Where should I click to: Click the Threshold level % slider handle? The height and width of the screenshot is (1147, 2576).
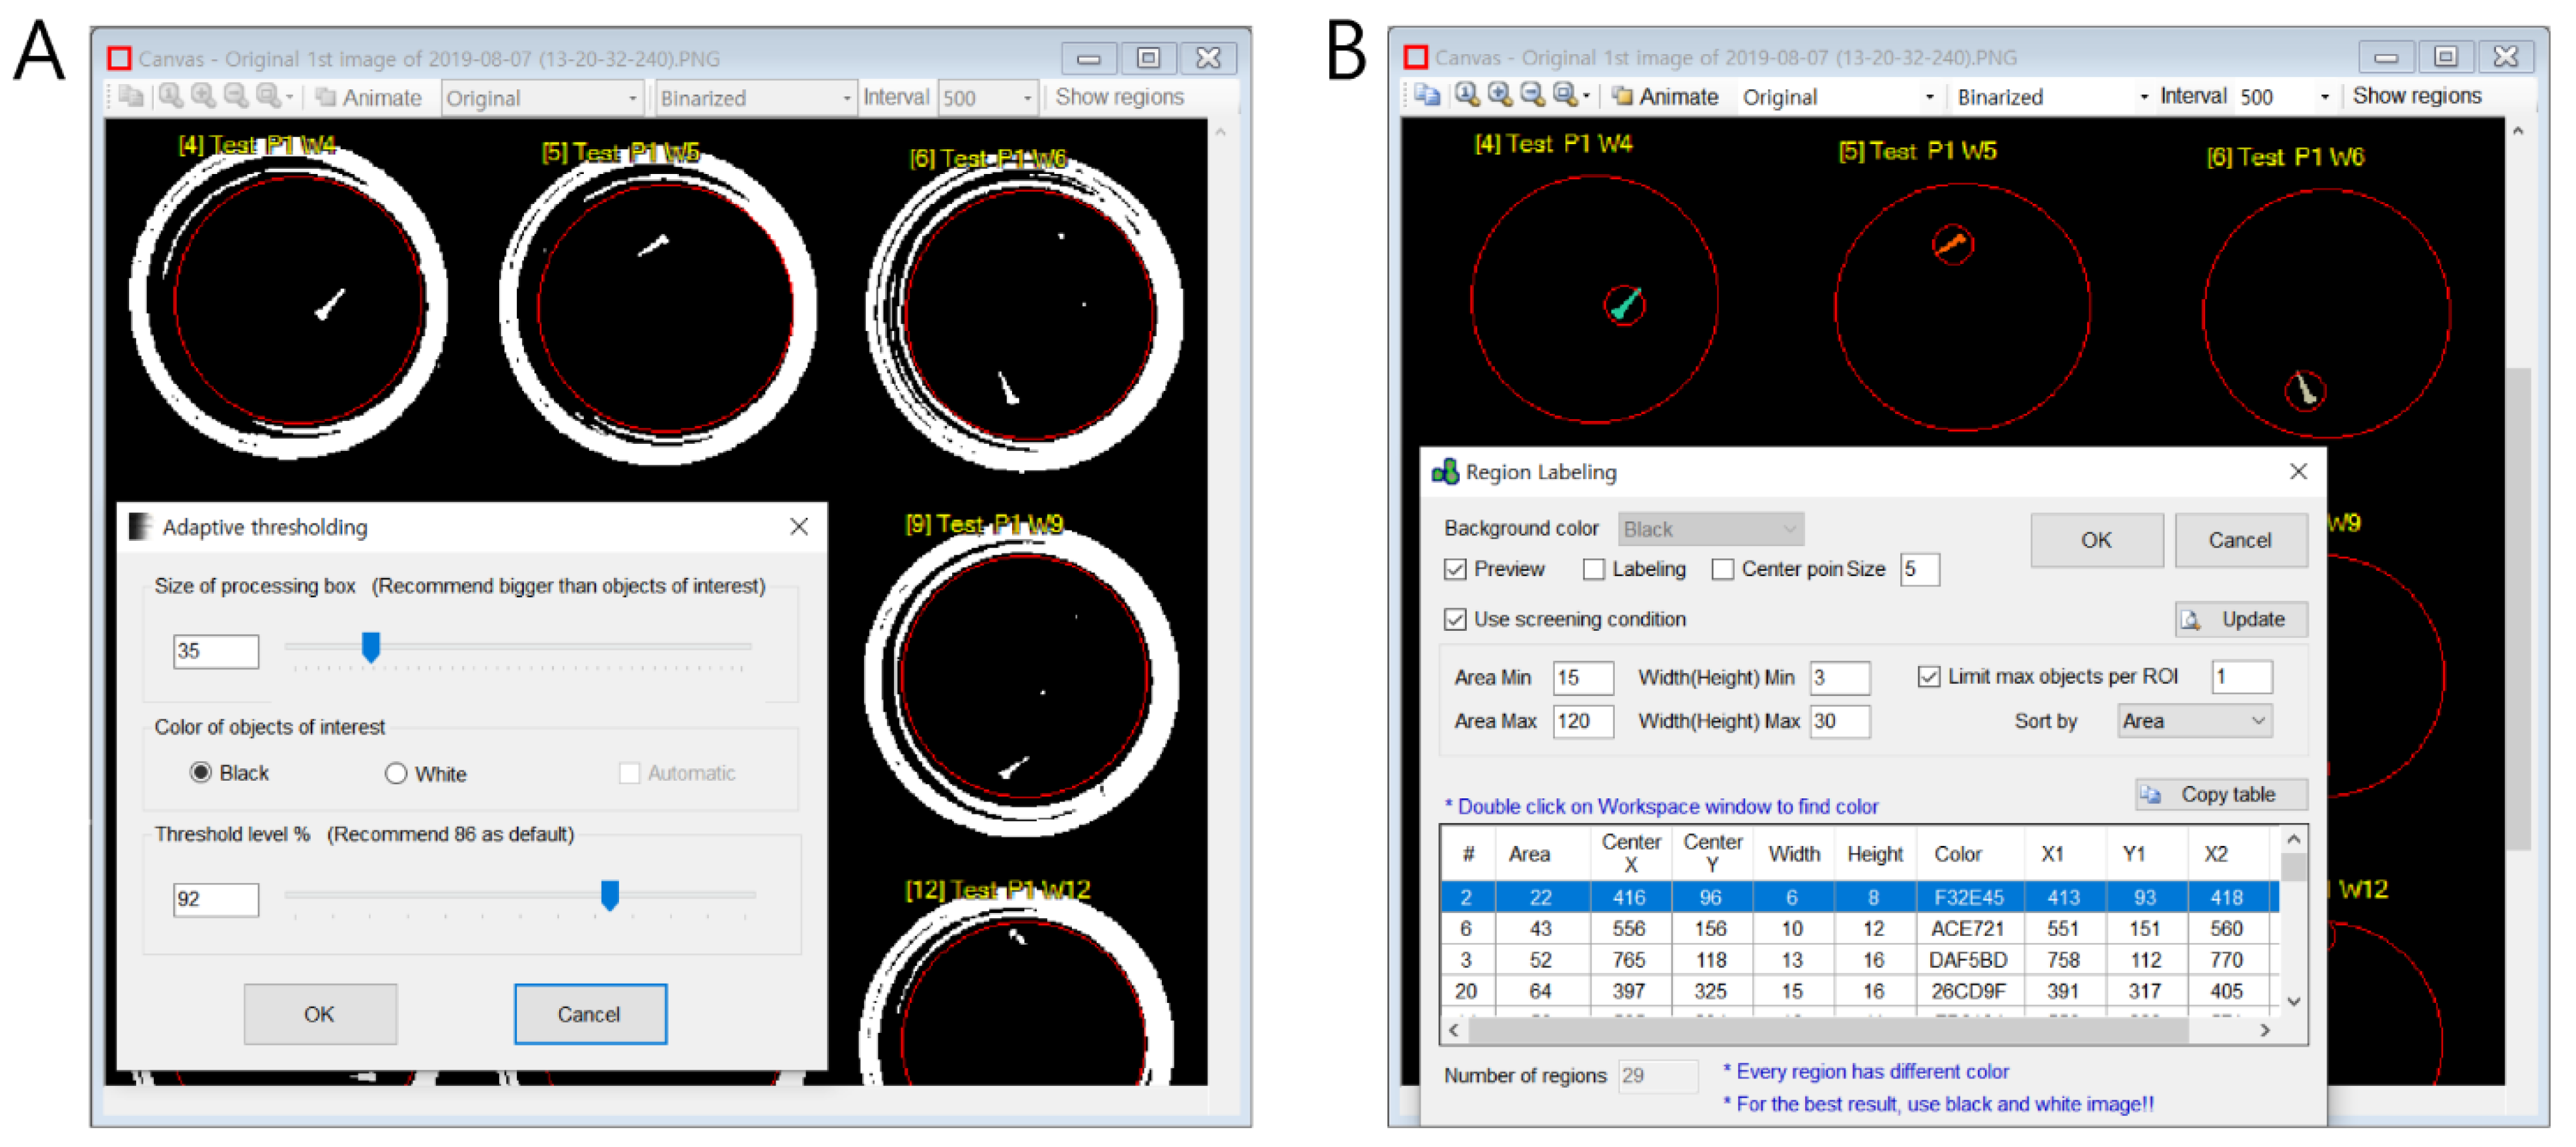click(x=609, y=894)
